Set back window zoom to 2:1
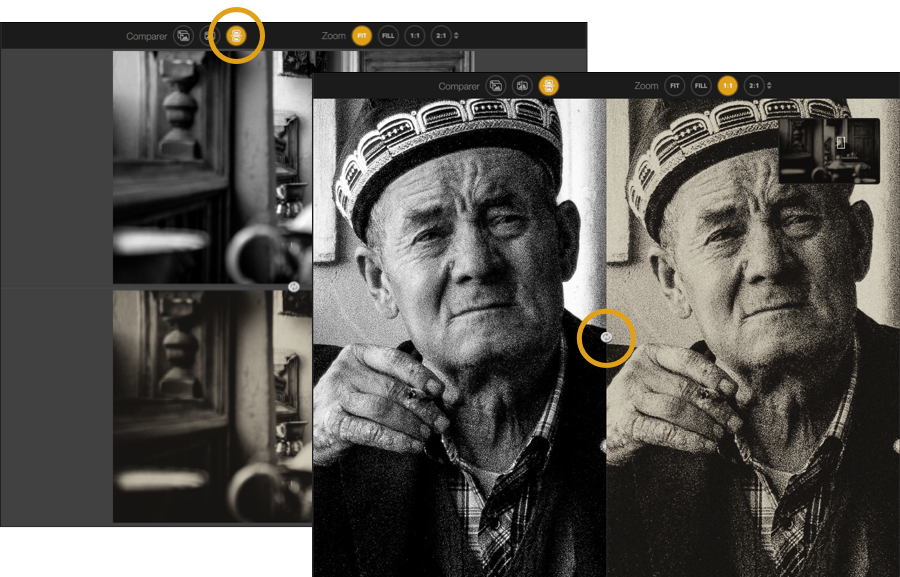This screenshot has height=577, width=900. (441, 36)
